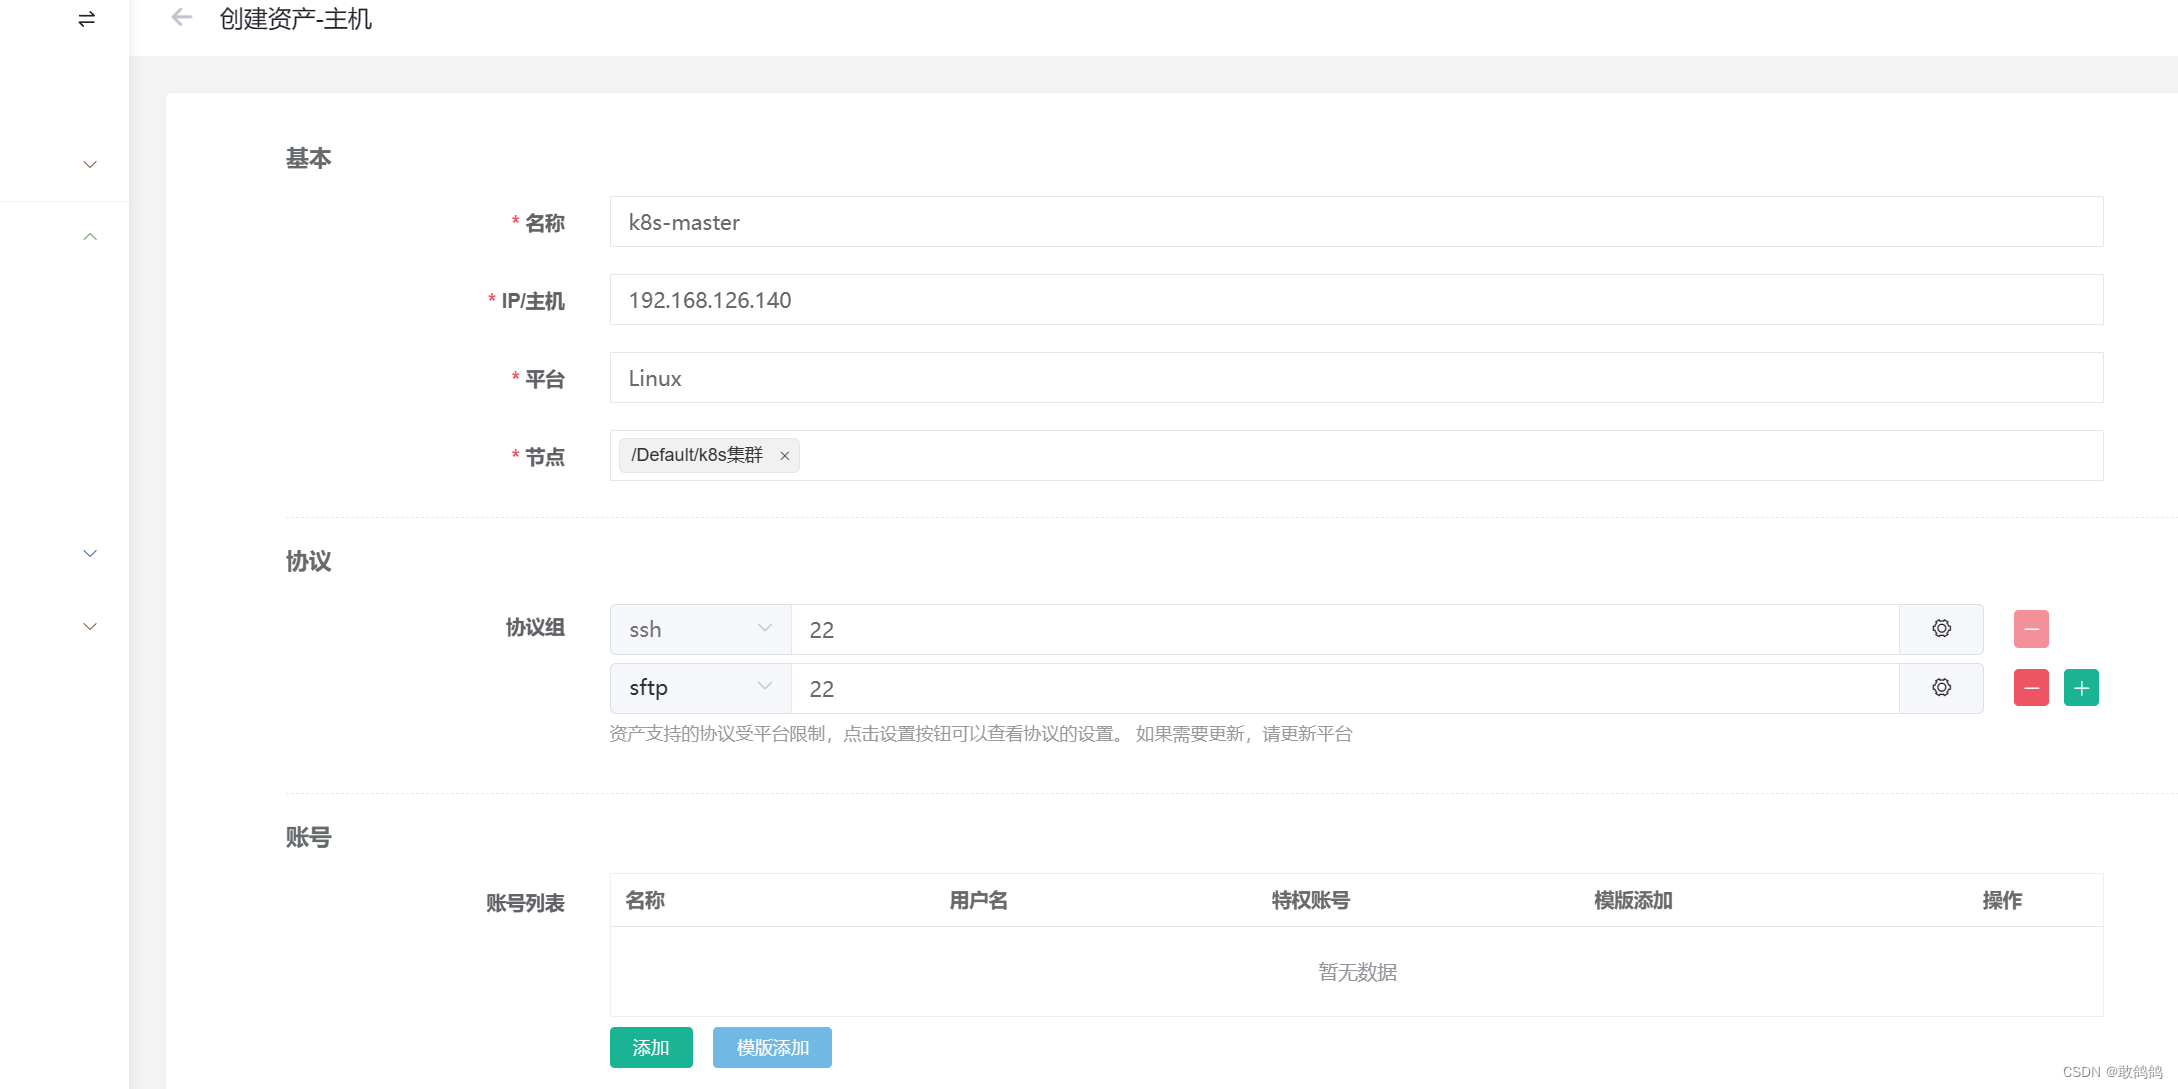
Task: Click the sidebar collapse swap icon
Action: [x=87, y=19]
